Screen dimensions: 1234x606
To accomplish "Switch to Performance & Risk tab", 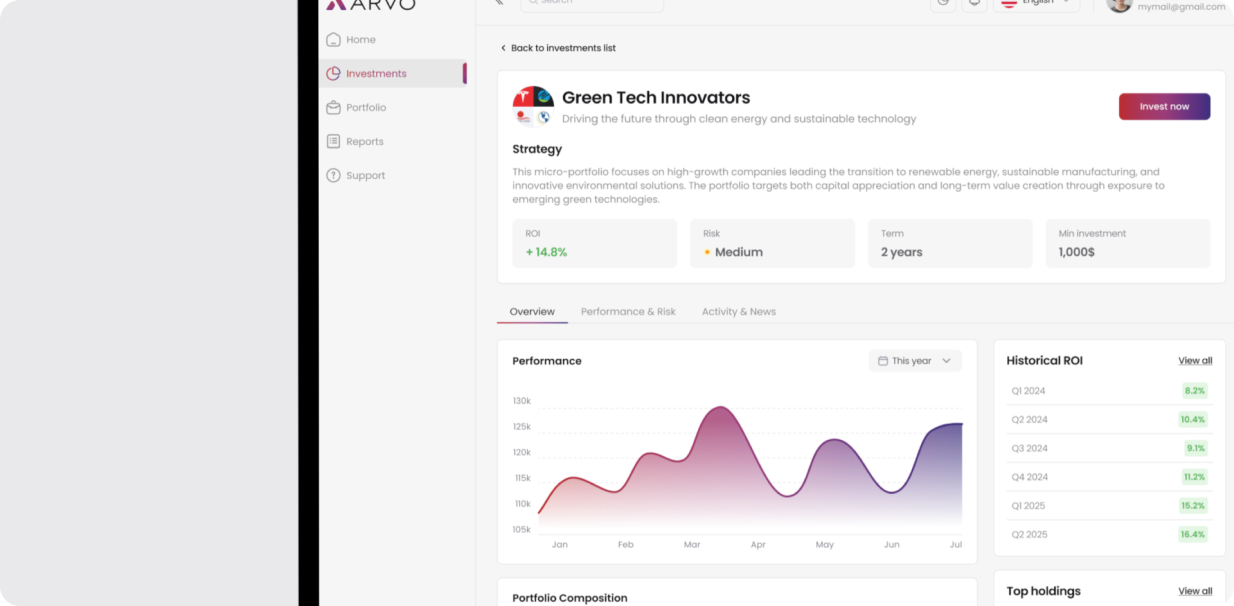I will click(628, 312).
